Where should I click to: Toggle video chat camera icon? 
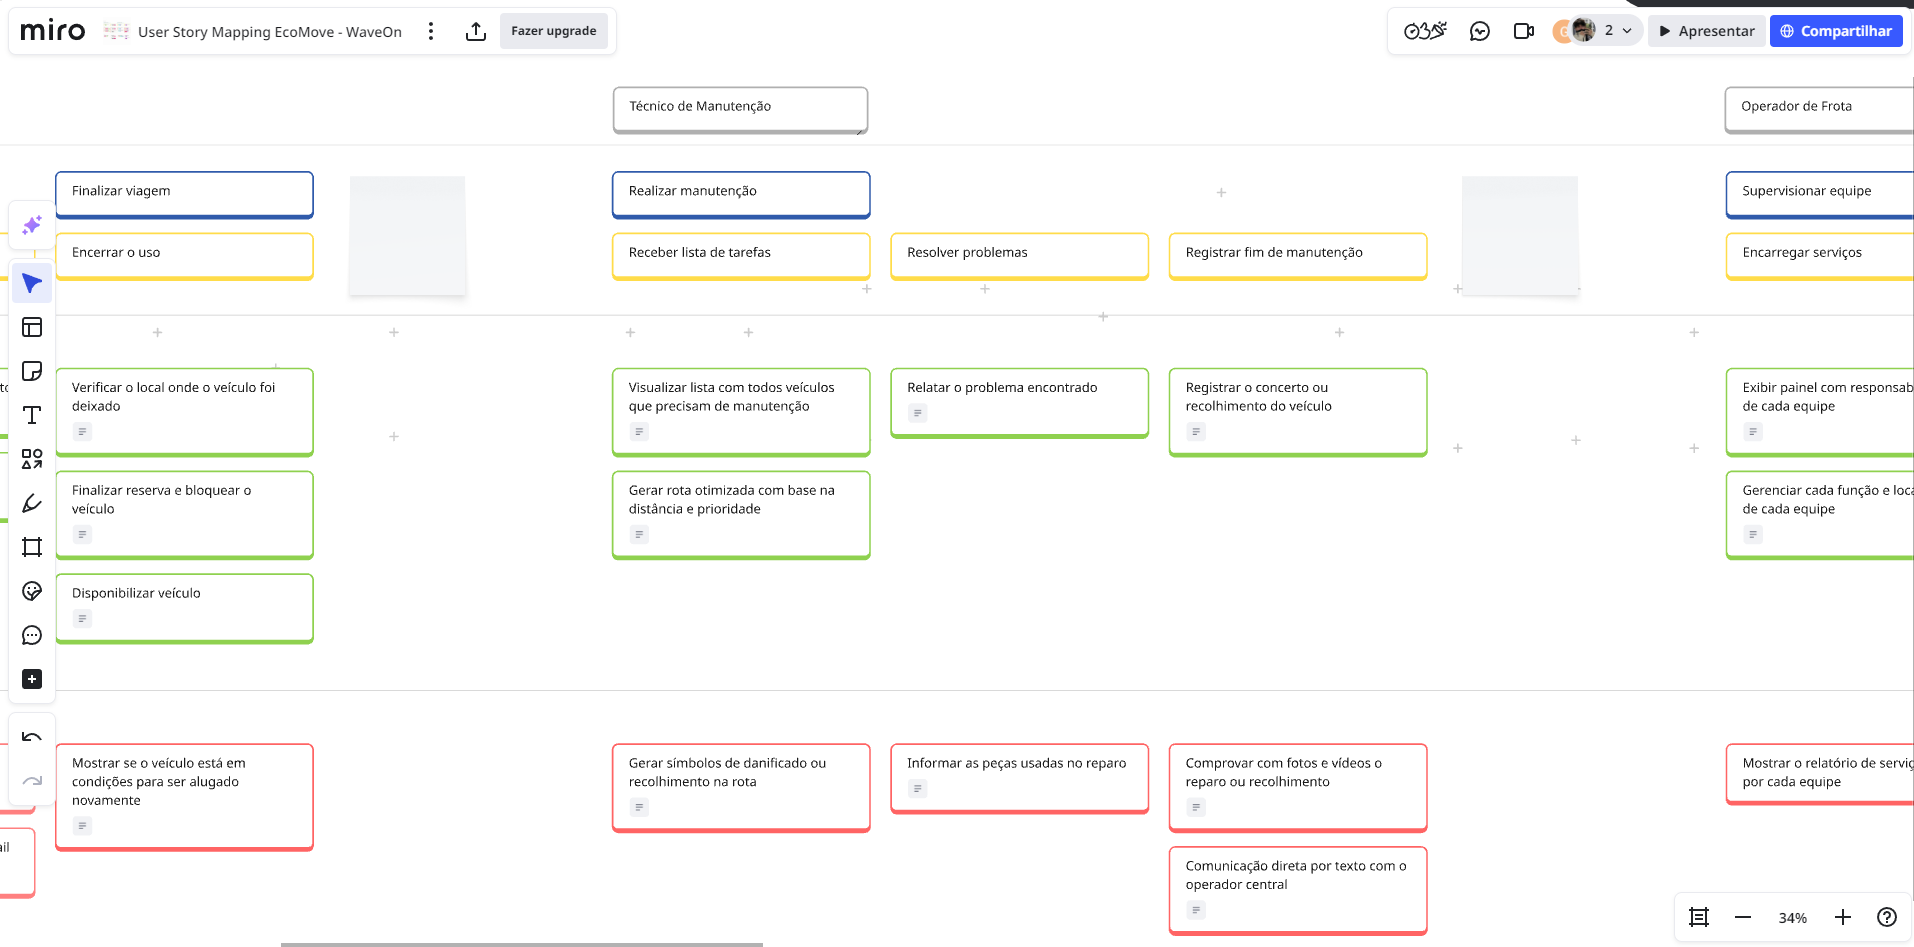1523,31
